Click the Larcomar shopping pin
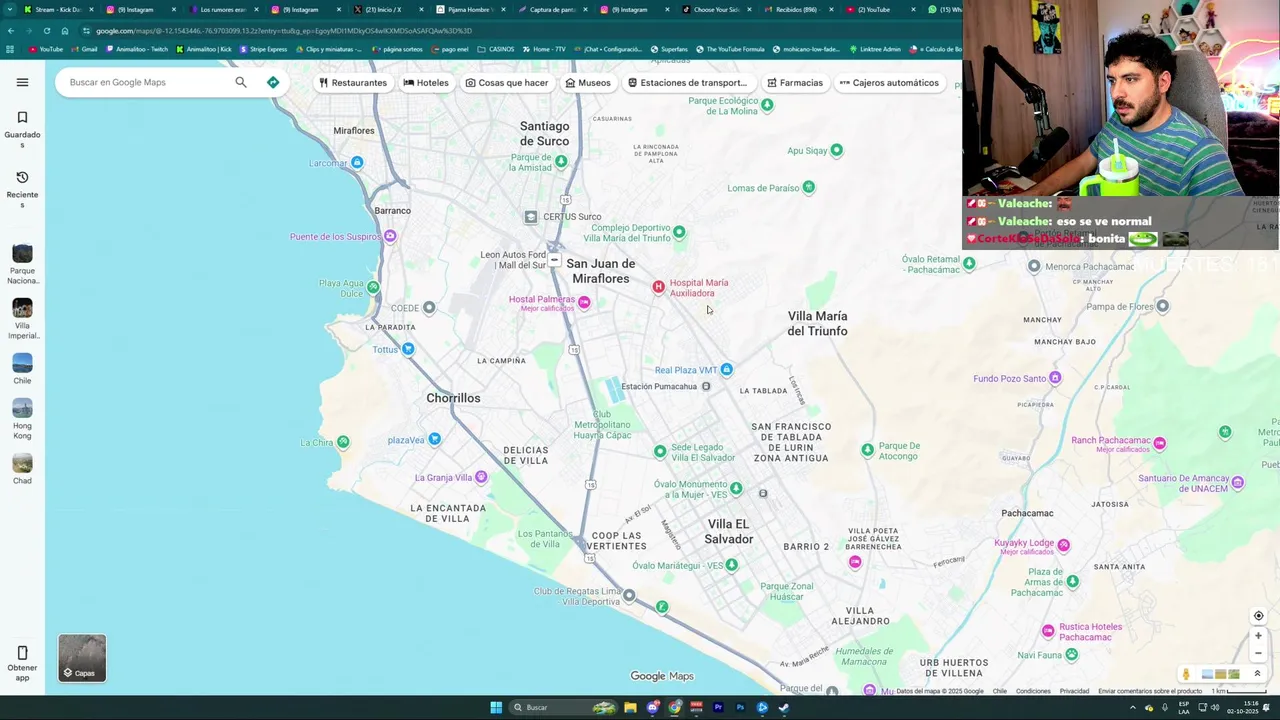The width and height of the screenshot is (1280, 720). (x=357, y=162)
